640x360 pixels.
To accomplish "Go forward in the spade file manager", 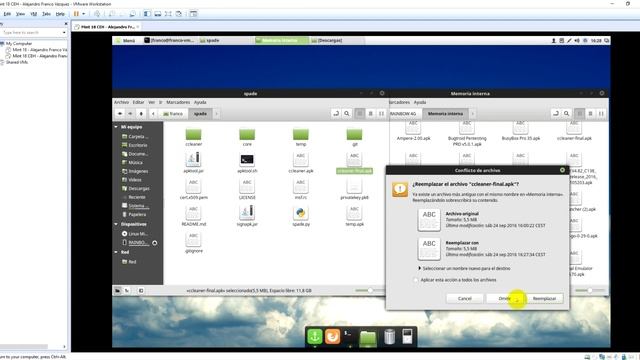I will 130,113.
